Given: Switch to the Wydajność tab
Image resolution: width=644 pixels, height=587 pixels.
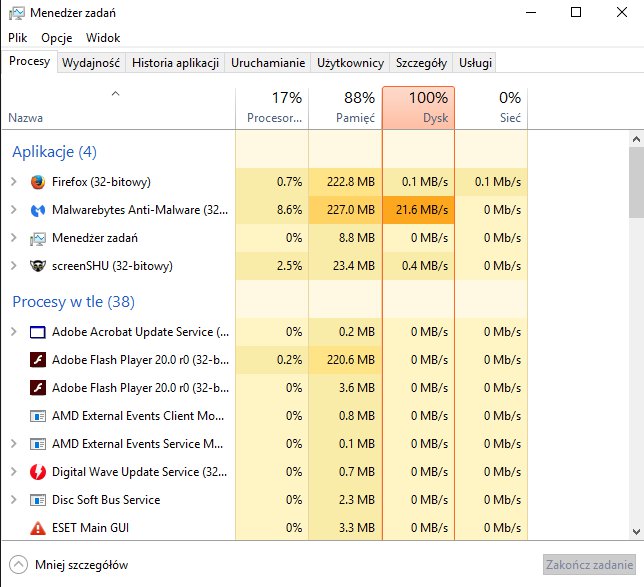Looking at the screenshot, I should 91,63.
